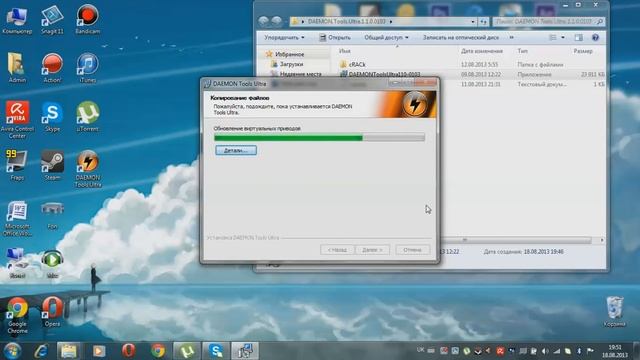This screenshot has height=360, width=640.
Task: Open Avira Control Center desktop icon
Action: point(17,120)
